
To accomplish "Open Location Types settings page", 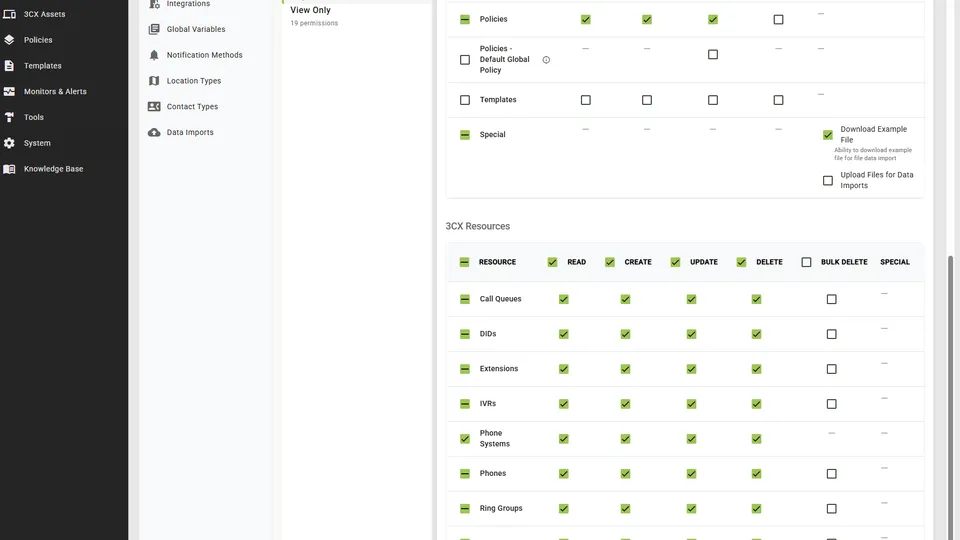I will pyautogui.click(x=193, y=81).
